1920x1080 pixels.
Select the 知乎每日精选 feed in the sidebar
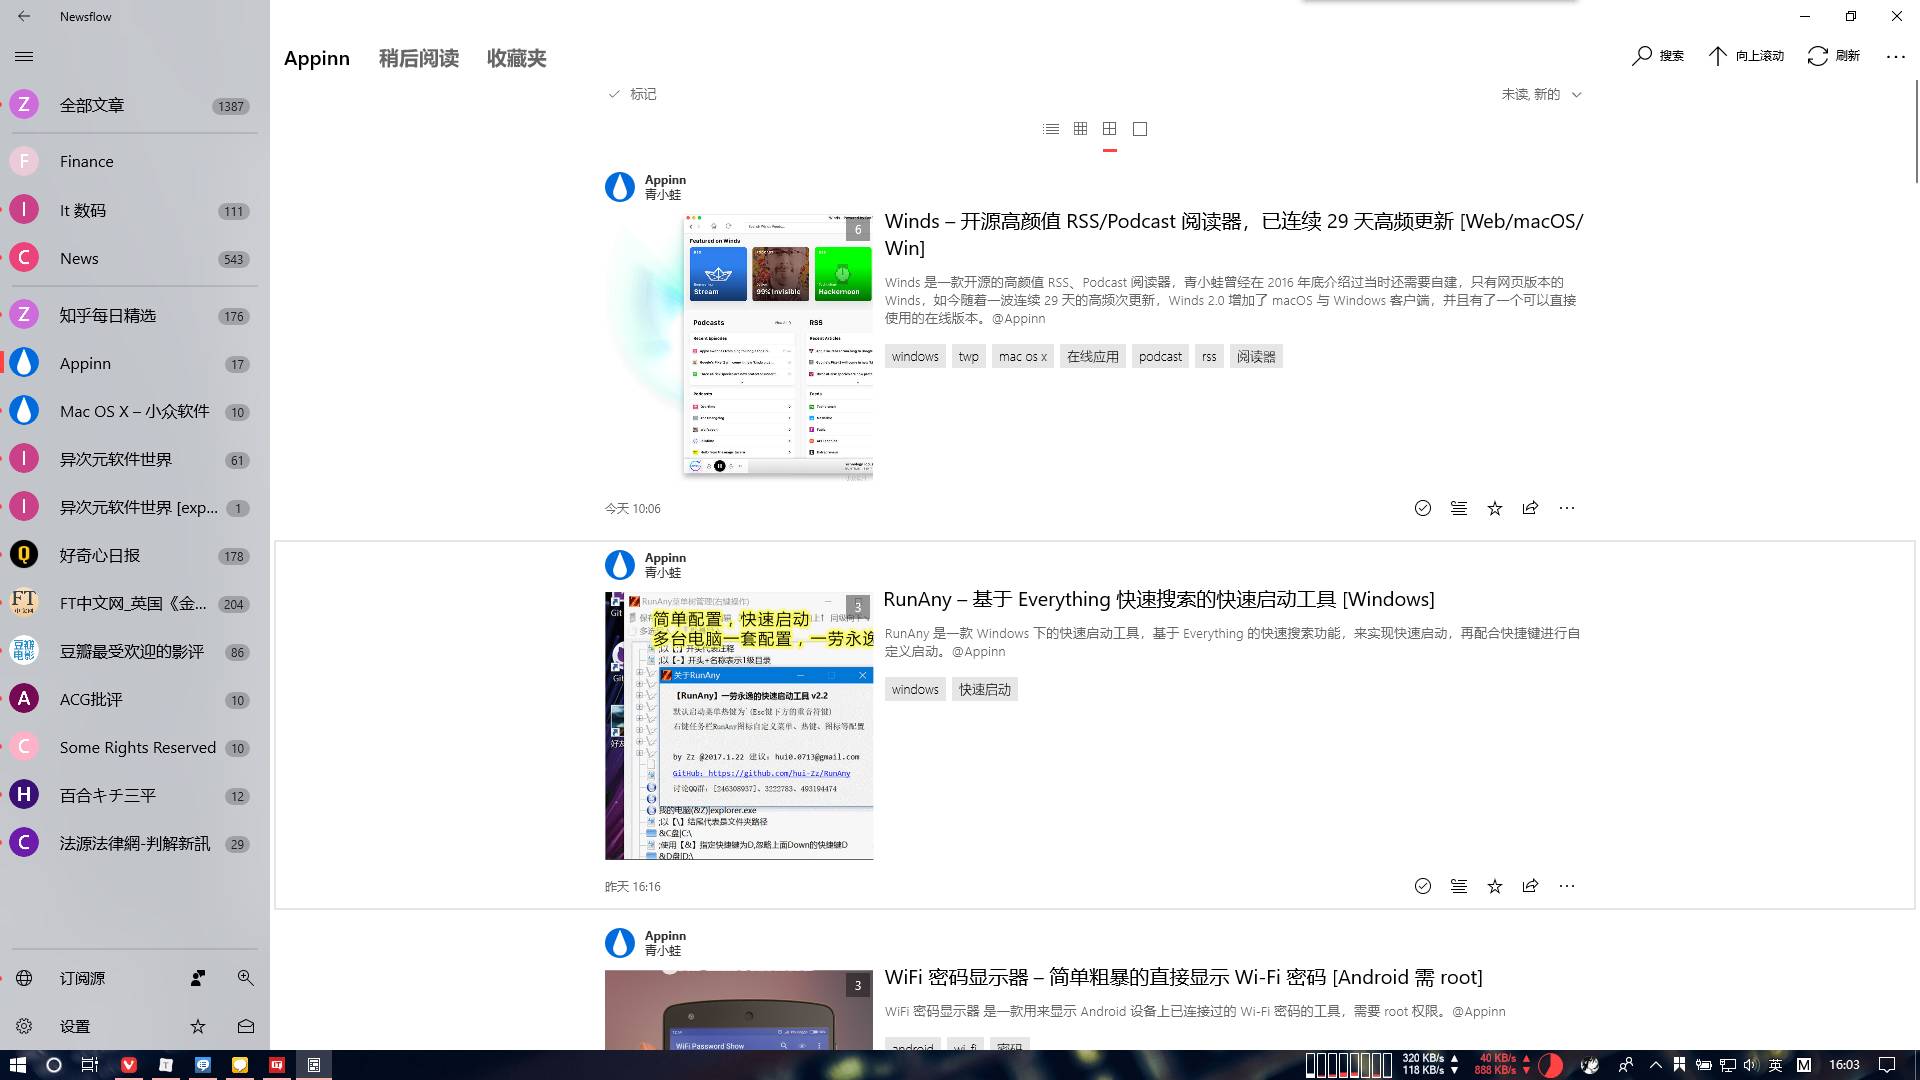(107, 315)
